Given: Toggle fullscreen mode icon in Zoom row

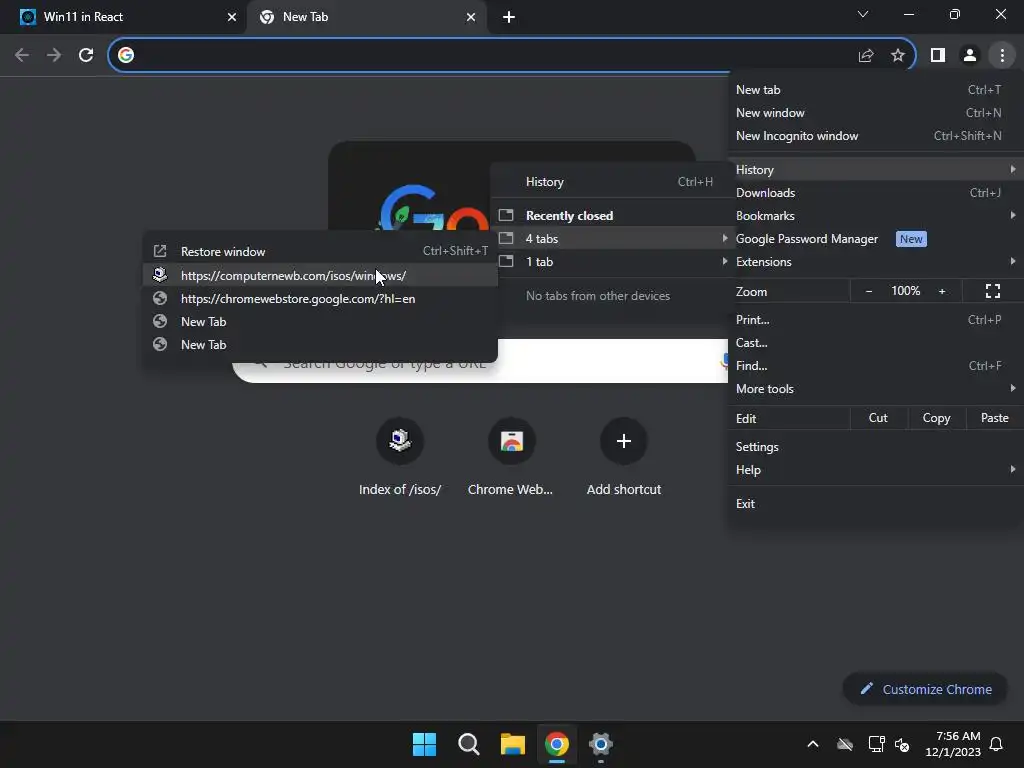Looking at the screenshot, I should click(x=993, y=291).
